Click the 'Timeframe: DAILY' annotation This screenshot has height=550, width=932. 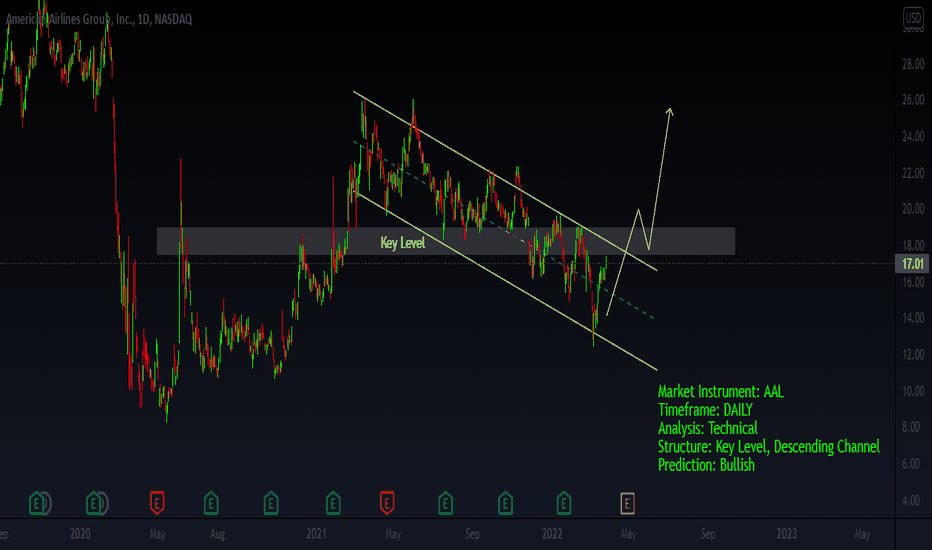[705, 410]
